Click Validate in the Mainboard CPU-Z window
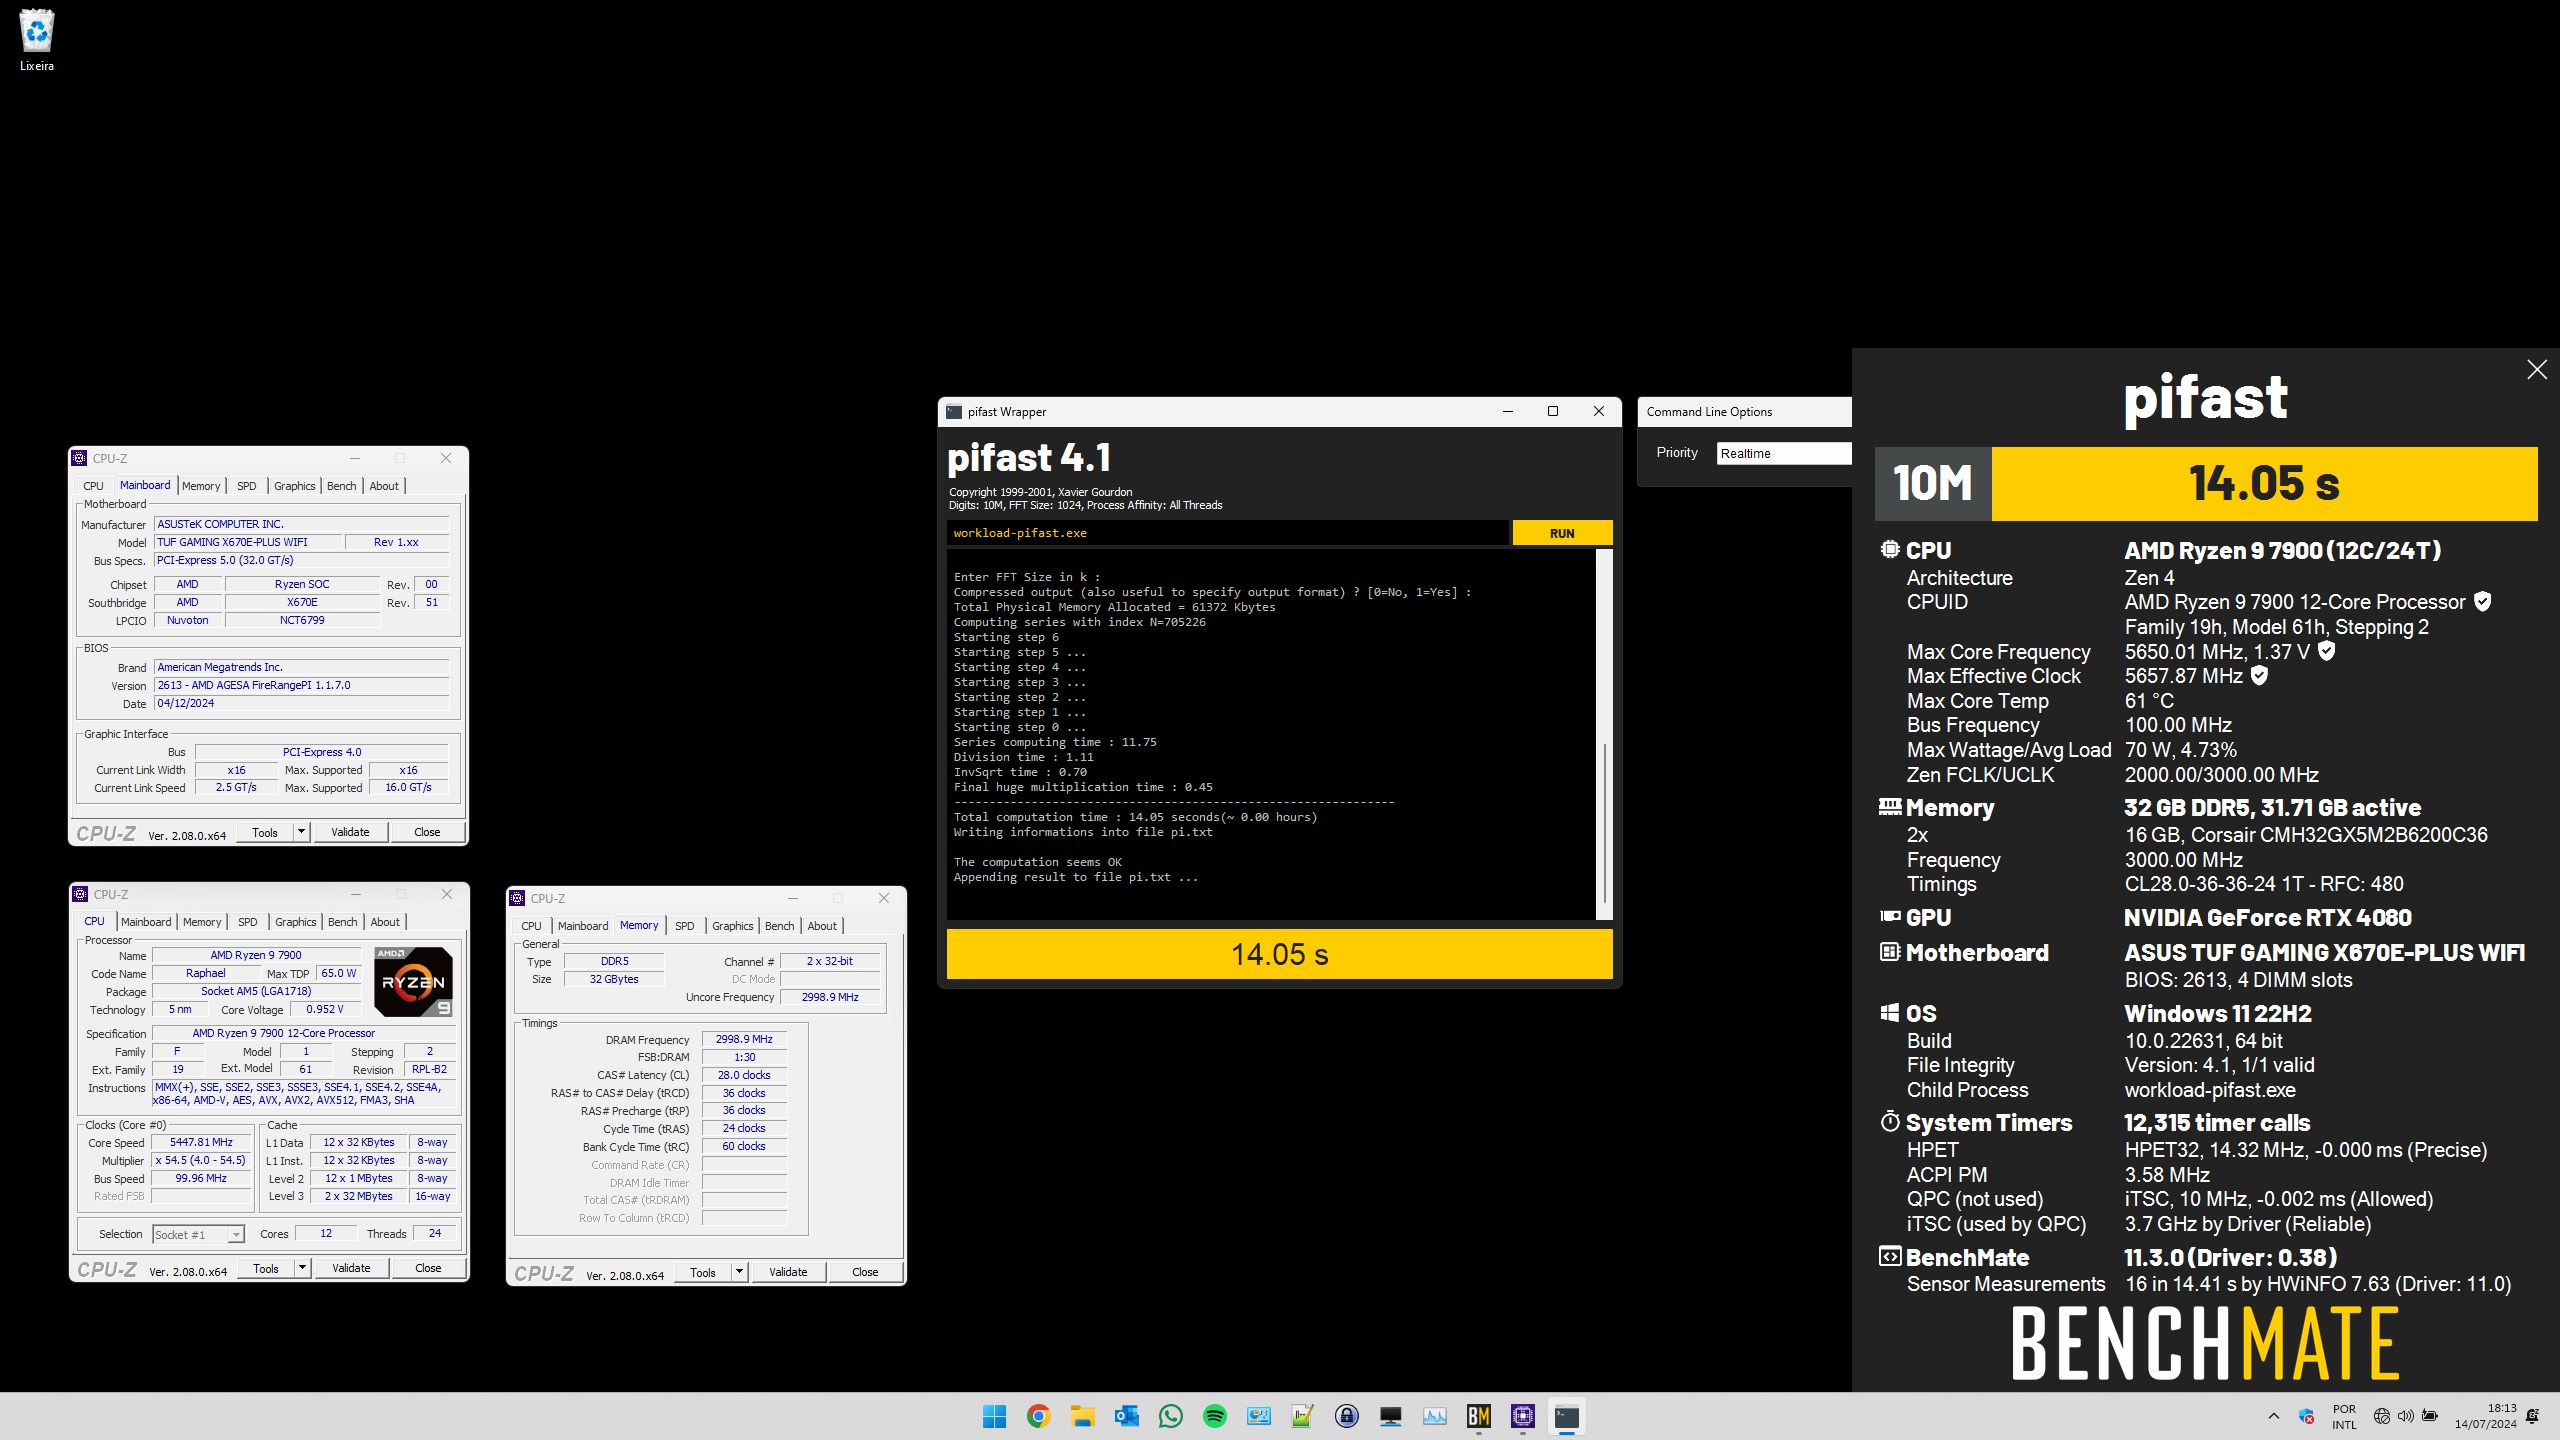This screenshot has height=1440, width=2560. pyautogui.click(x=350, y=832)
